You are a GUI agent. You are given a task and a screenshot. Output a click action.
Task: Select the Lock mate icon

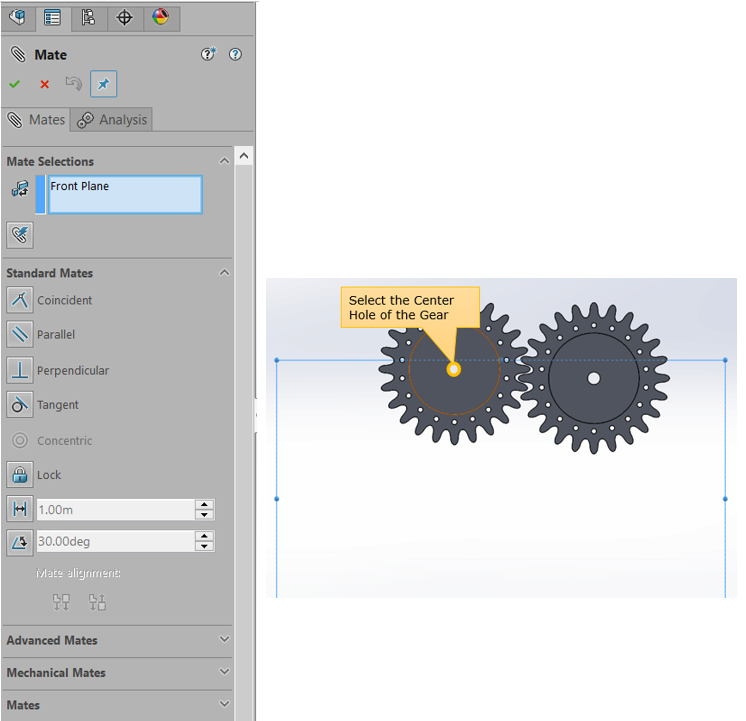pyautogui.click(x=20, y=474)
